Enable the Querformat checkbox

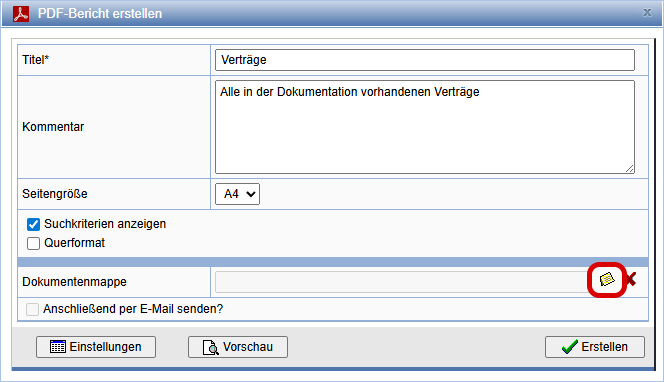33,244
